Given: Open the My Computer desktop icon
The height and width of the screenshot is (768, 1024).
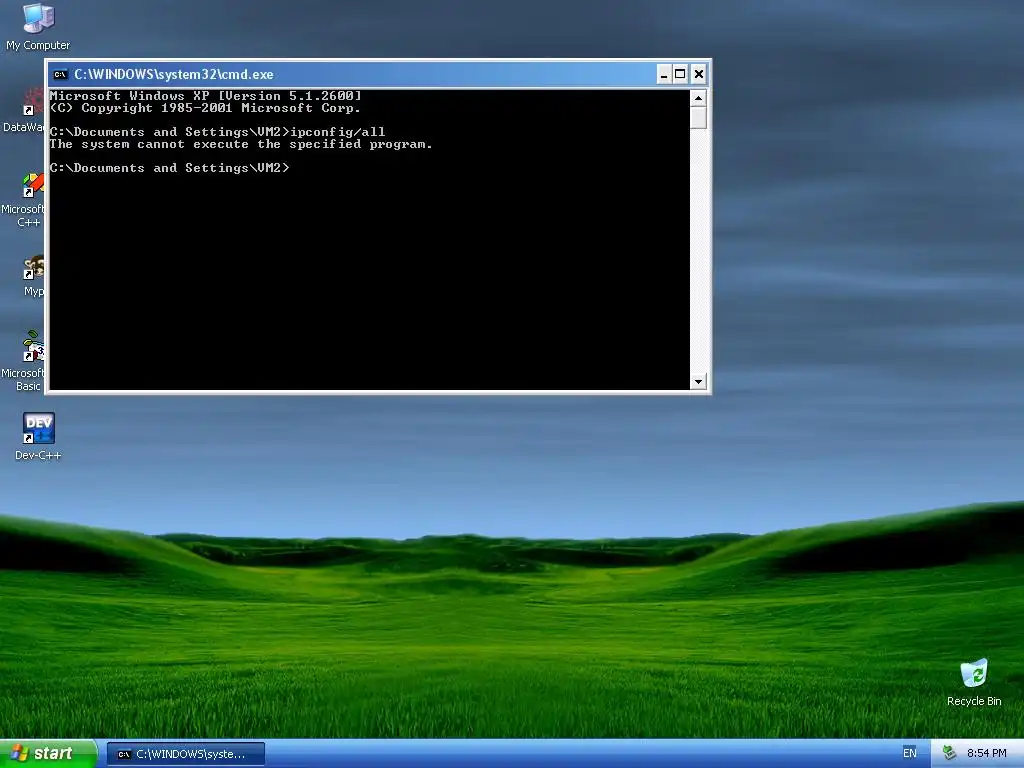Looking at the screenshot, I should click(38, 27).
